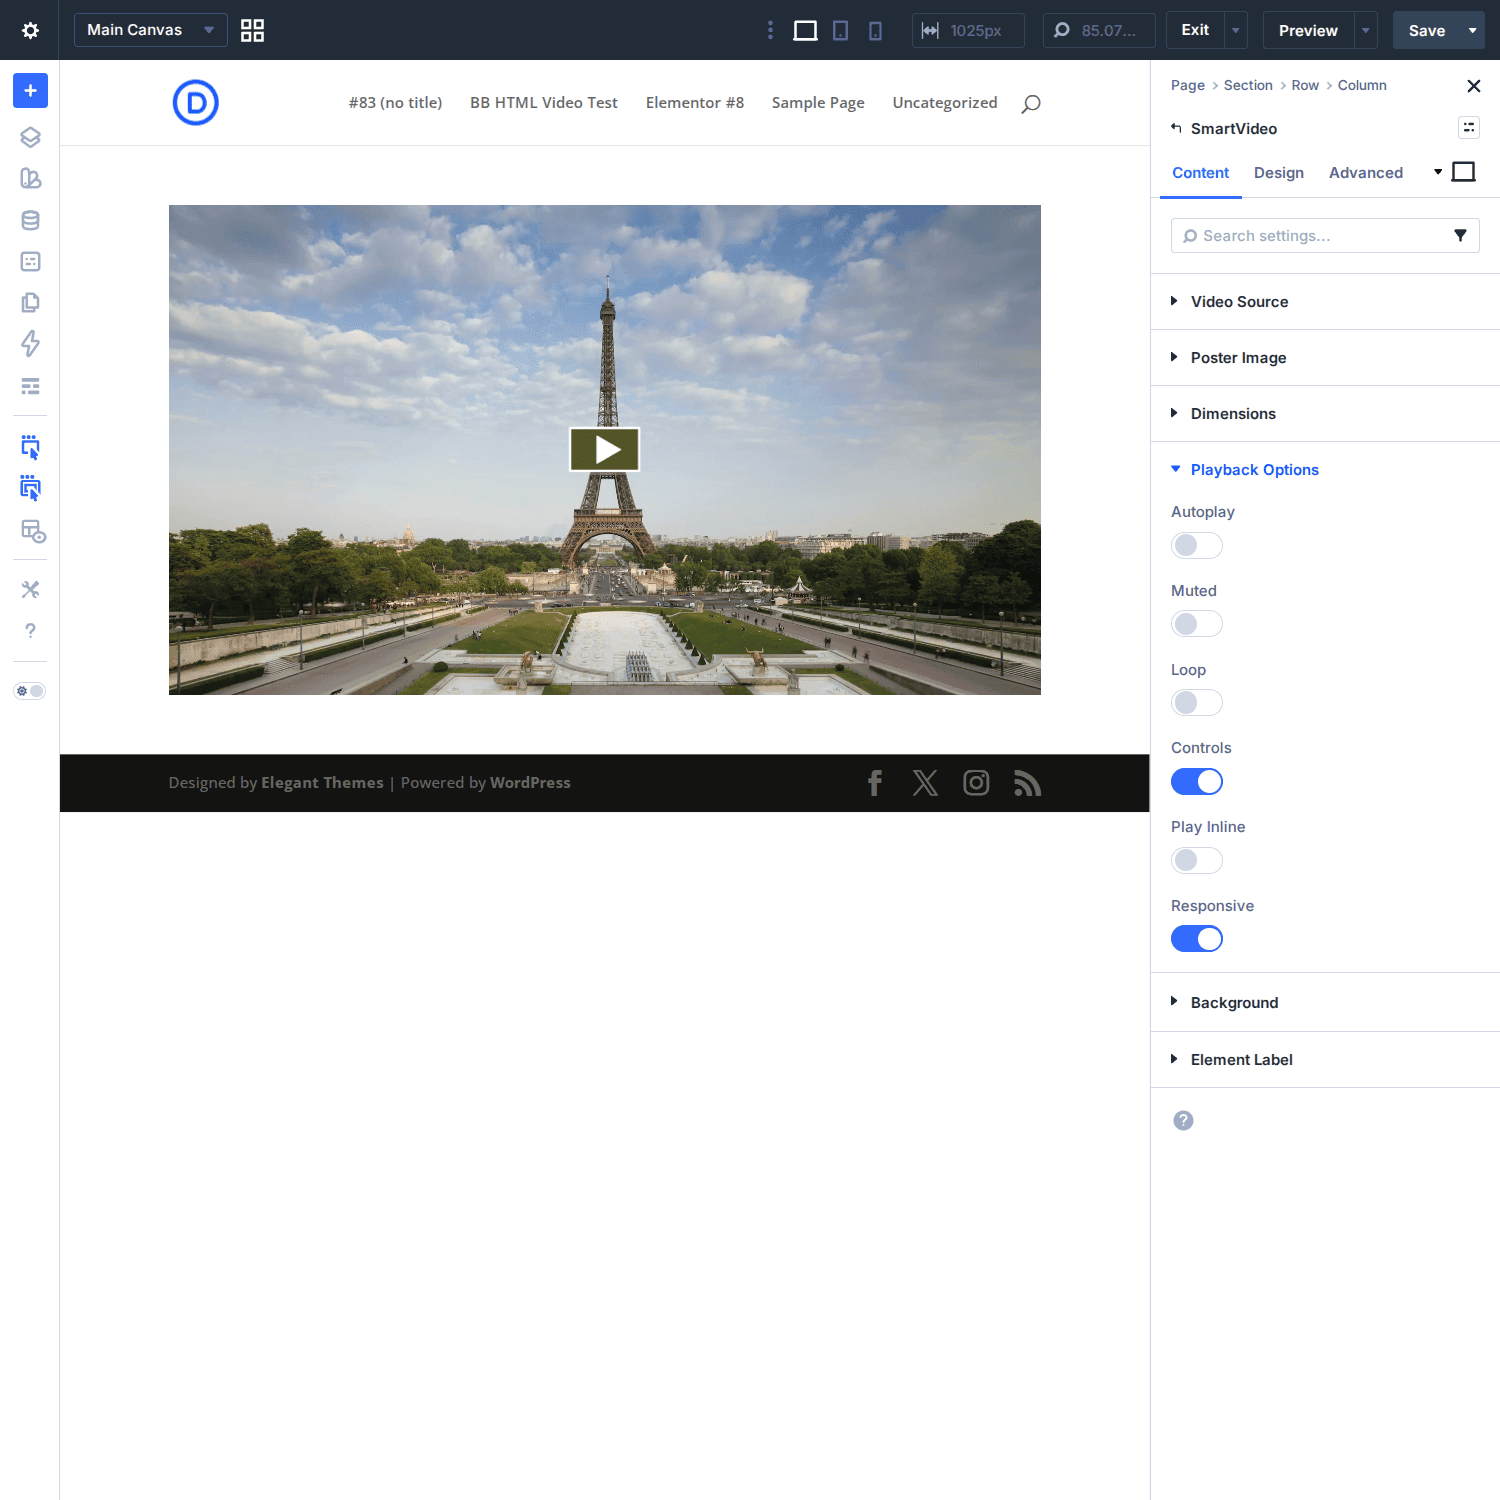Click the Facebook icon in footer
Screen dimensions: 1500x1500
[875, 783]
